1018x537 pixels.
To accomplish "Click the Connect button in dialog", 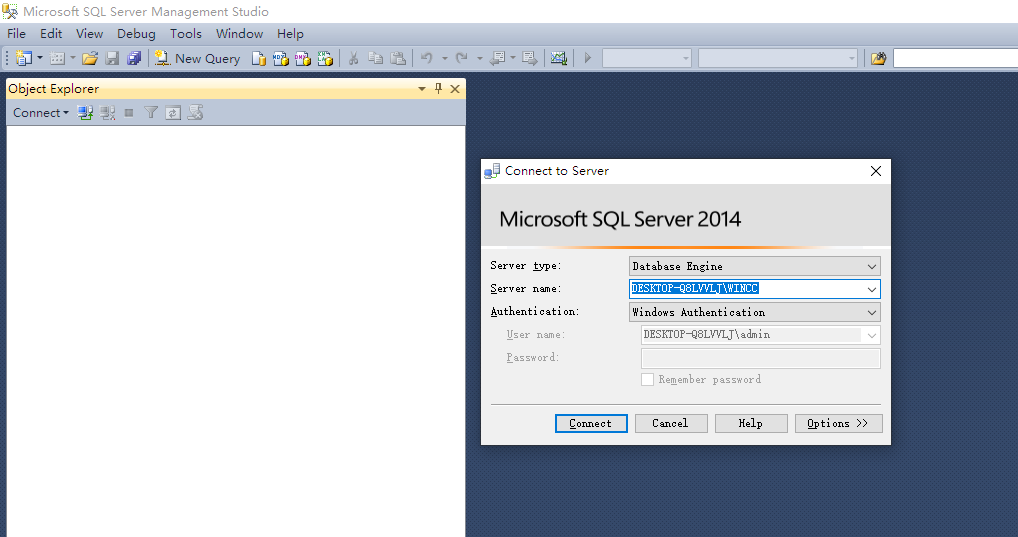I will click(591, 423).
